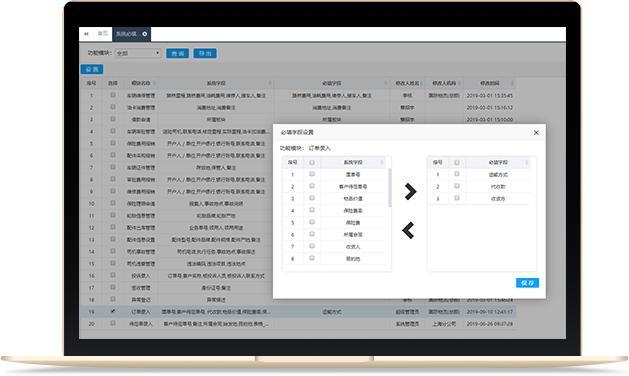Tick row 8 (目的地) checkbox in the left list

pos(312,258)
